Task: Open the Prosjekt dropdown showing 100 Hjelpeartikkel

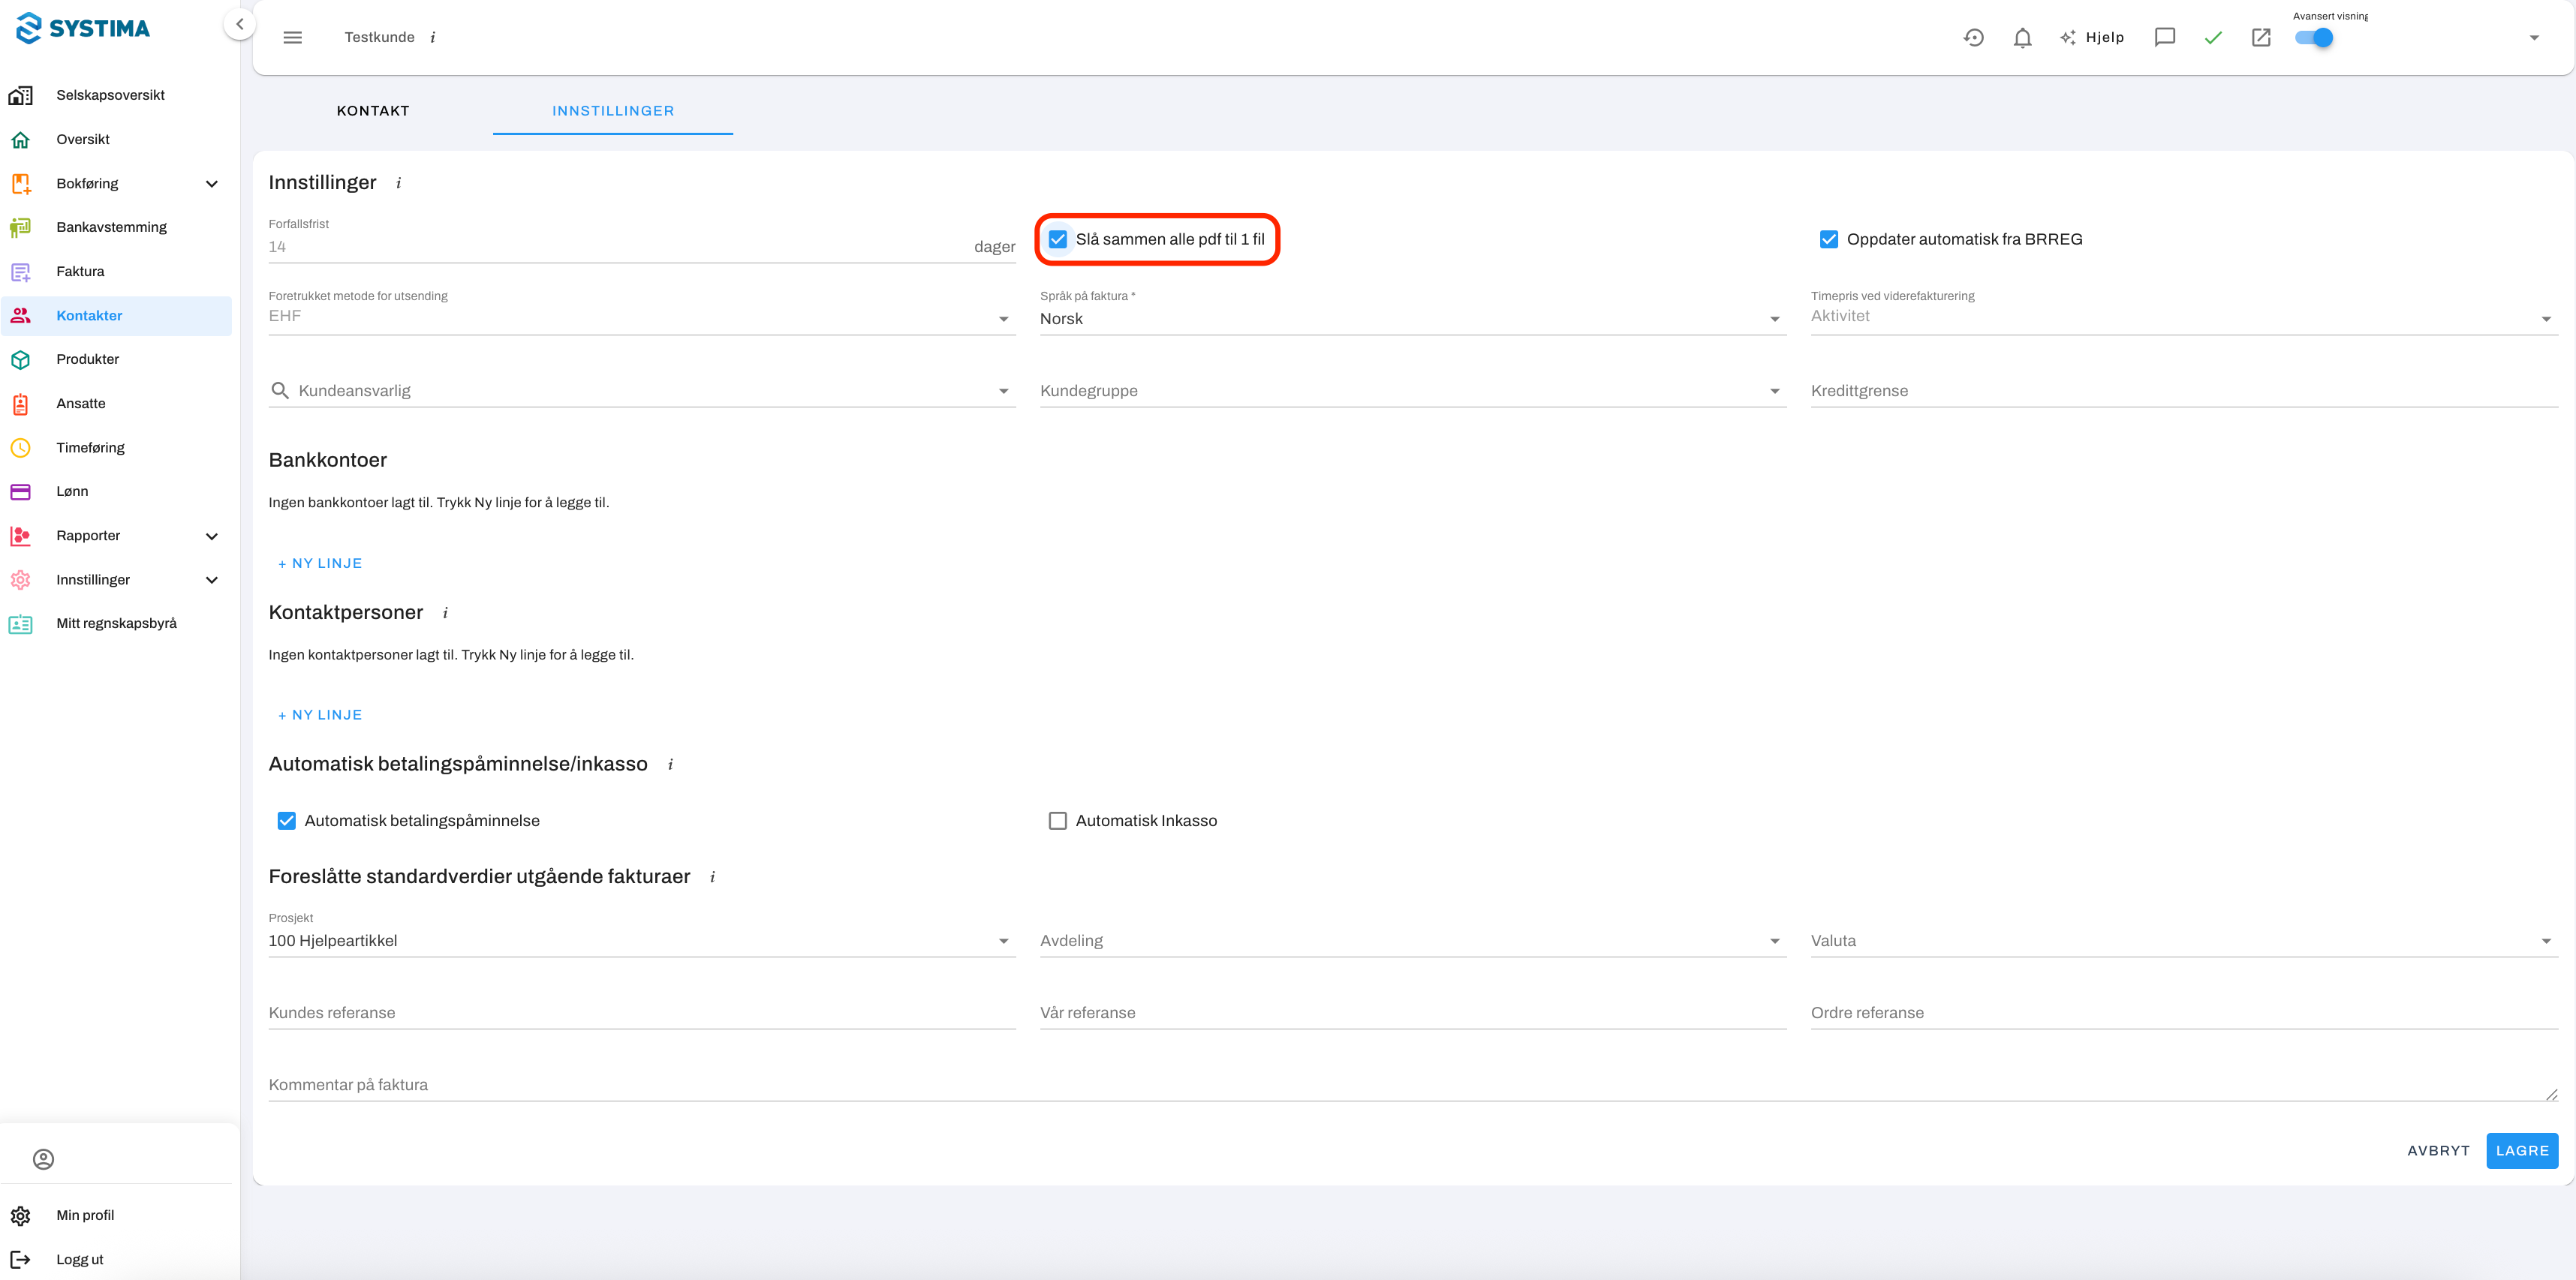Action: (641, 941)
